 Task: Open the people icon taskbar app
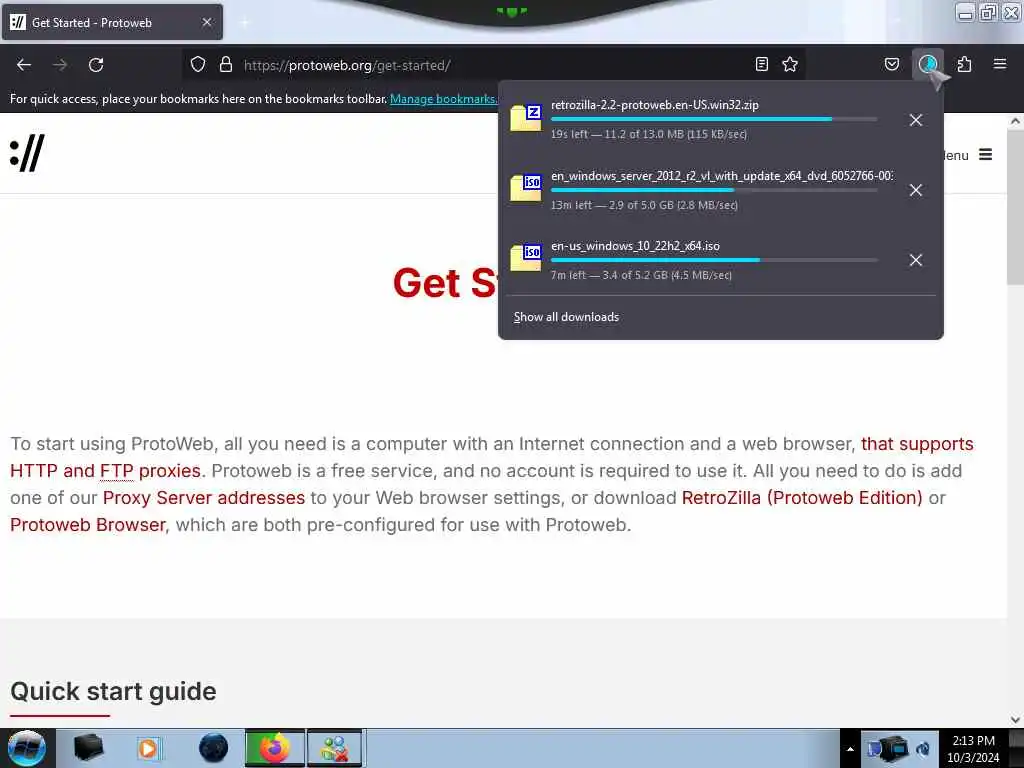click(334, 748)
